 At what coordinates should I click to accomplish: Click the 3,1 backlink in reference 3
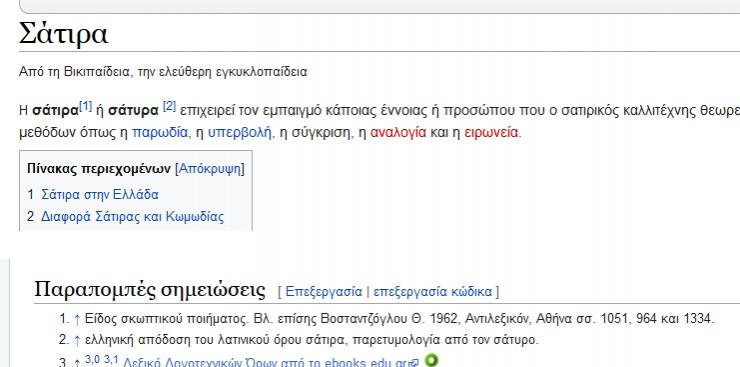pos(111,359)
